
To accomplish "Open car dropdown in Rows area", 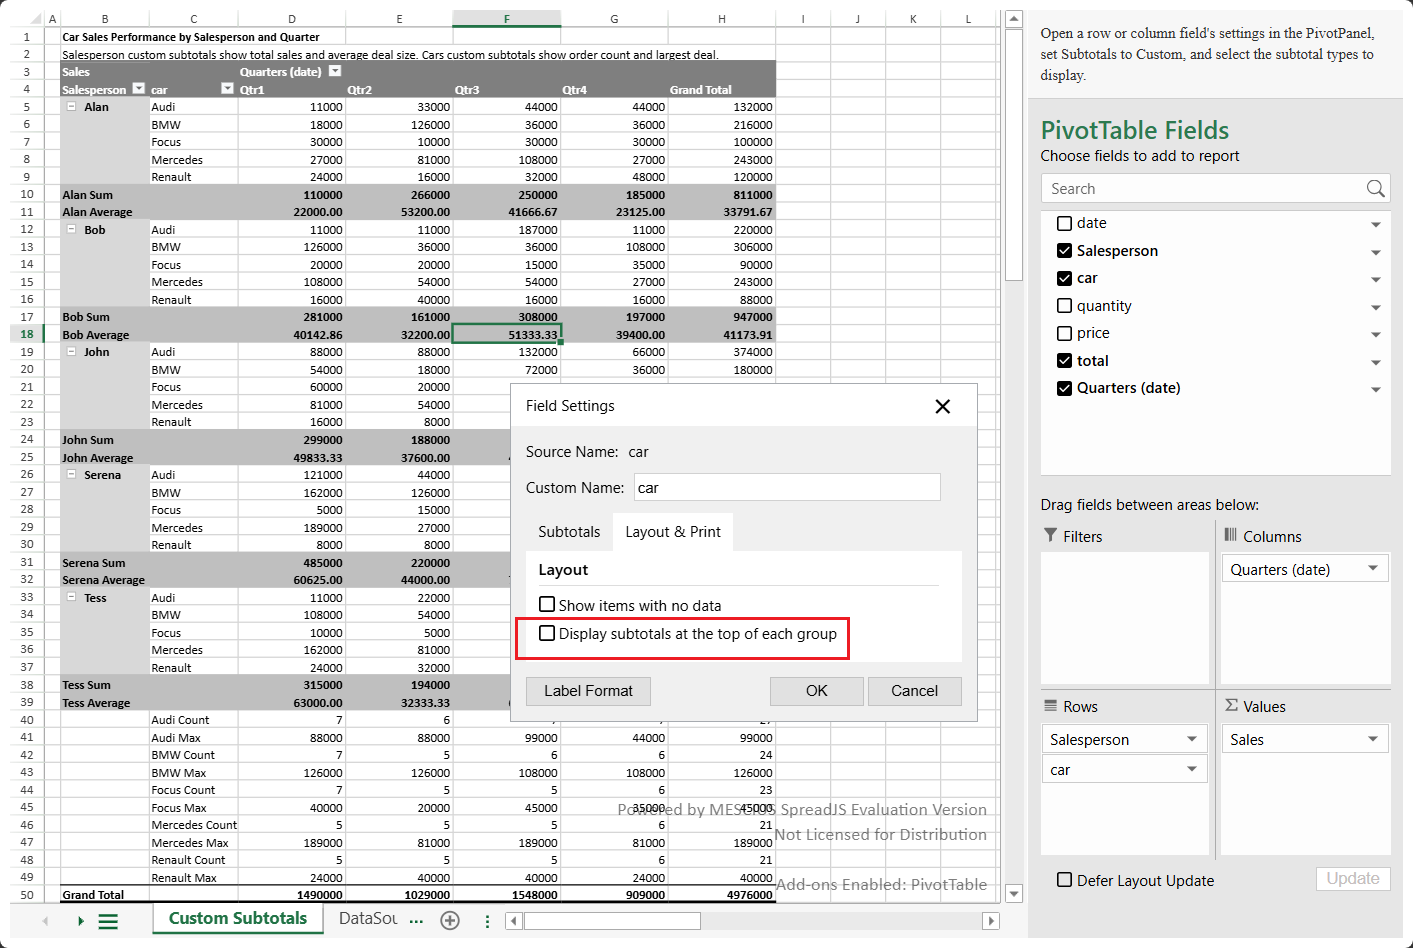I will pyautogui.click(x=1192, y=769).
